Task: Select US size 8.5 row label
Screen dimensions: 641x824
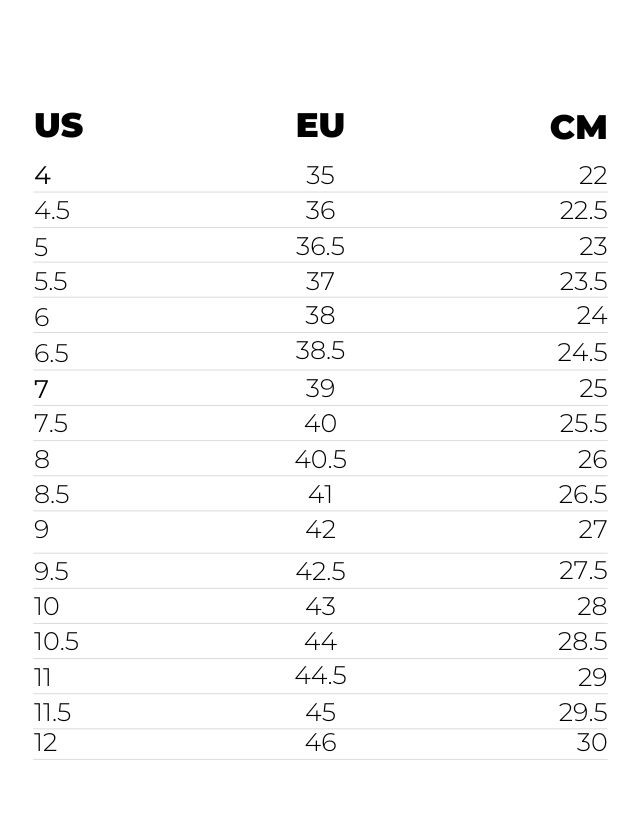Action: (x=51, y=494)
